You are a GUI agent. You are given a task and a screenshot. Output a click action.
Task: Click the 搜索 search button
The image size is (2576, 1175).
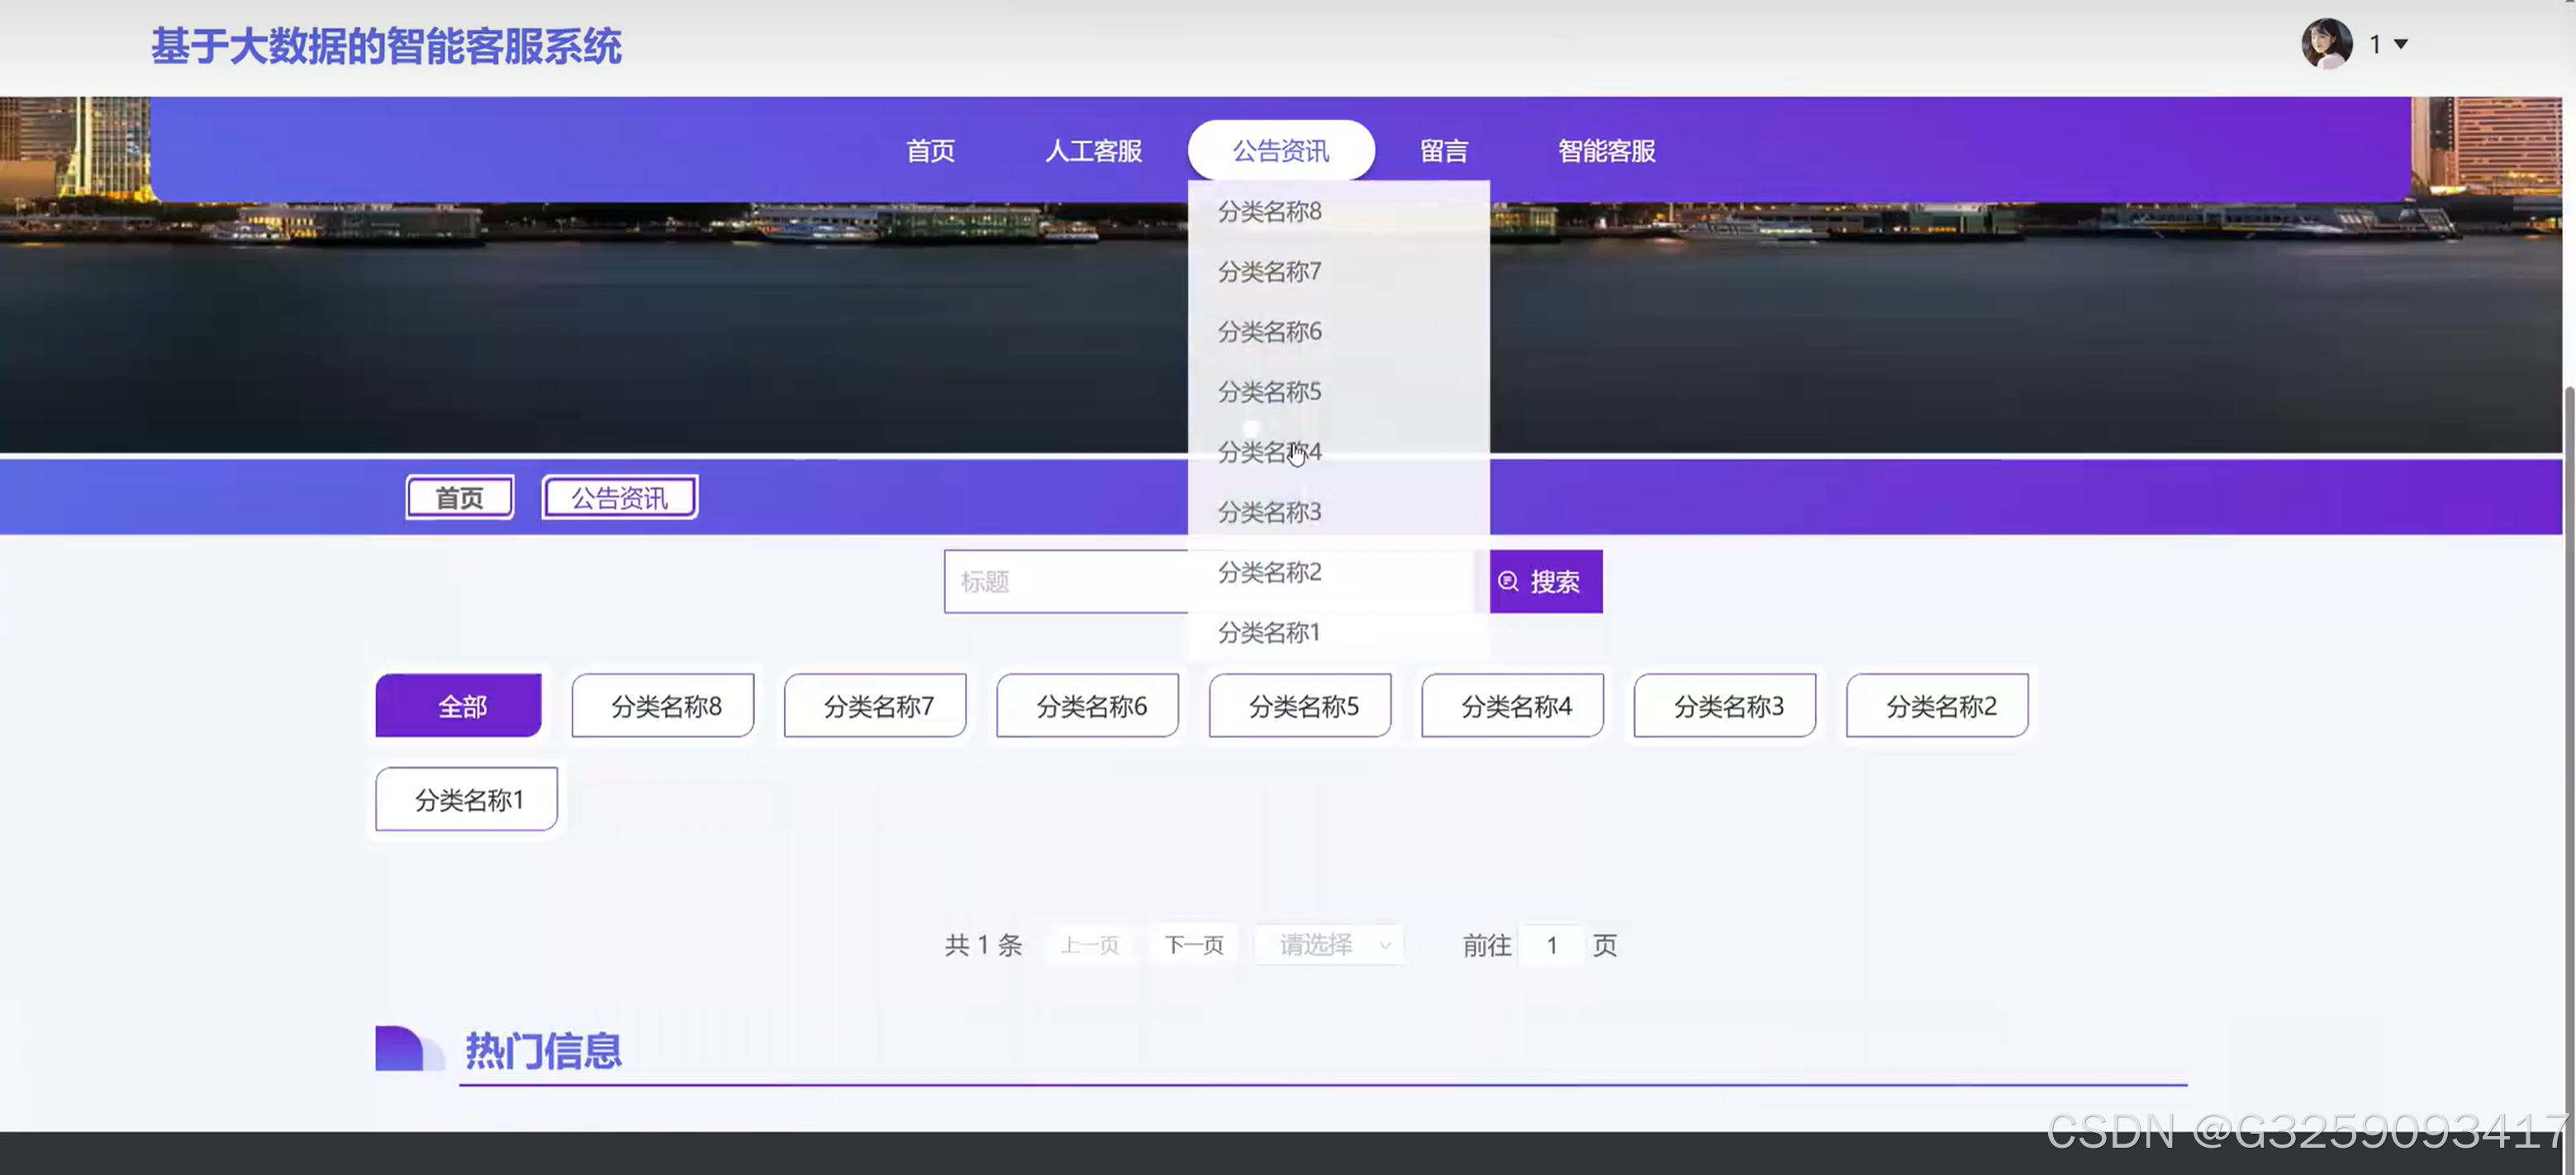(1545, 581)
